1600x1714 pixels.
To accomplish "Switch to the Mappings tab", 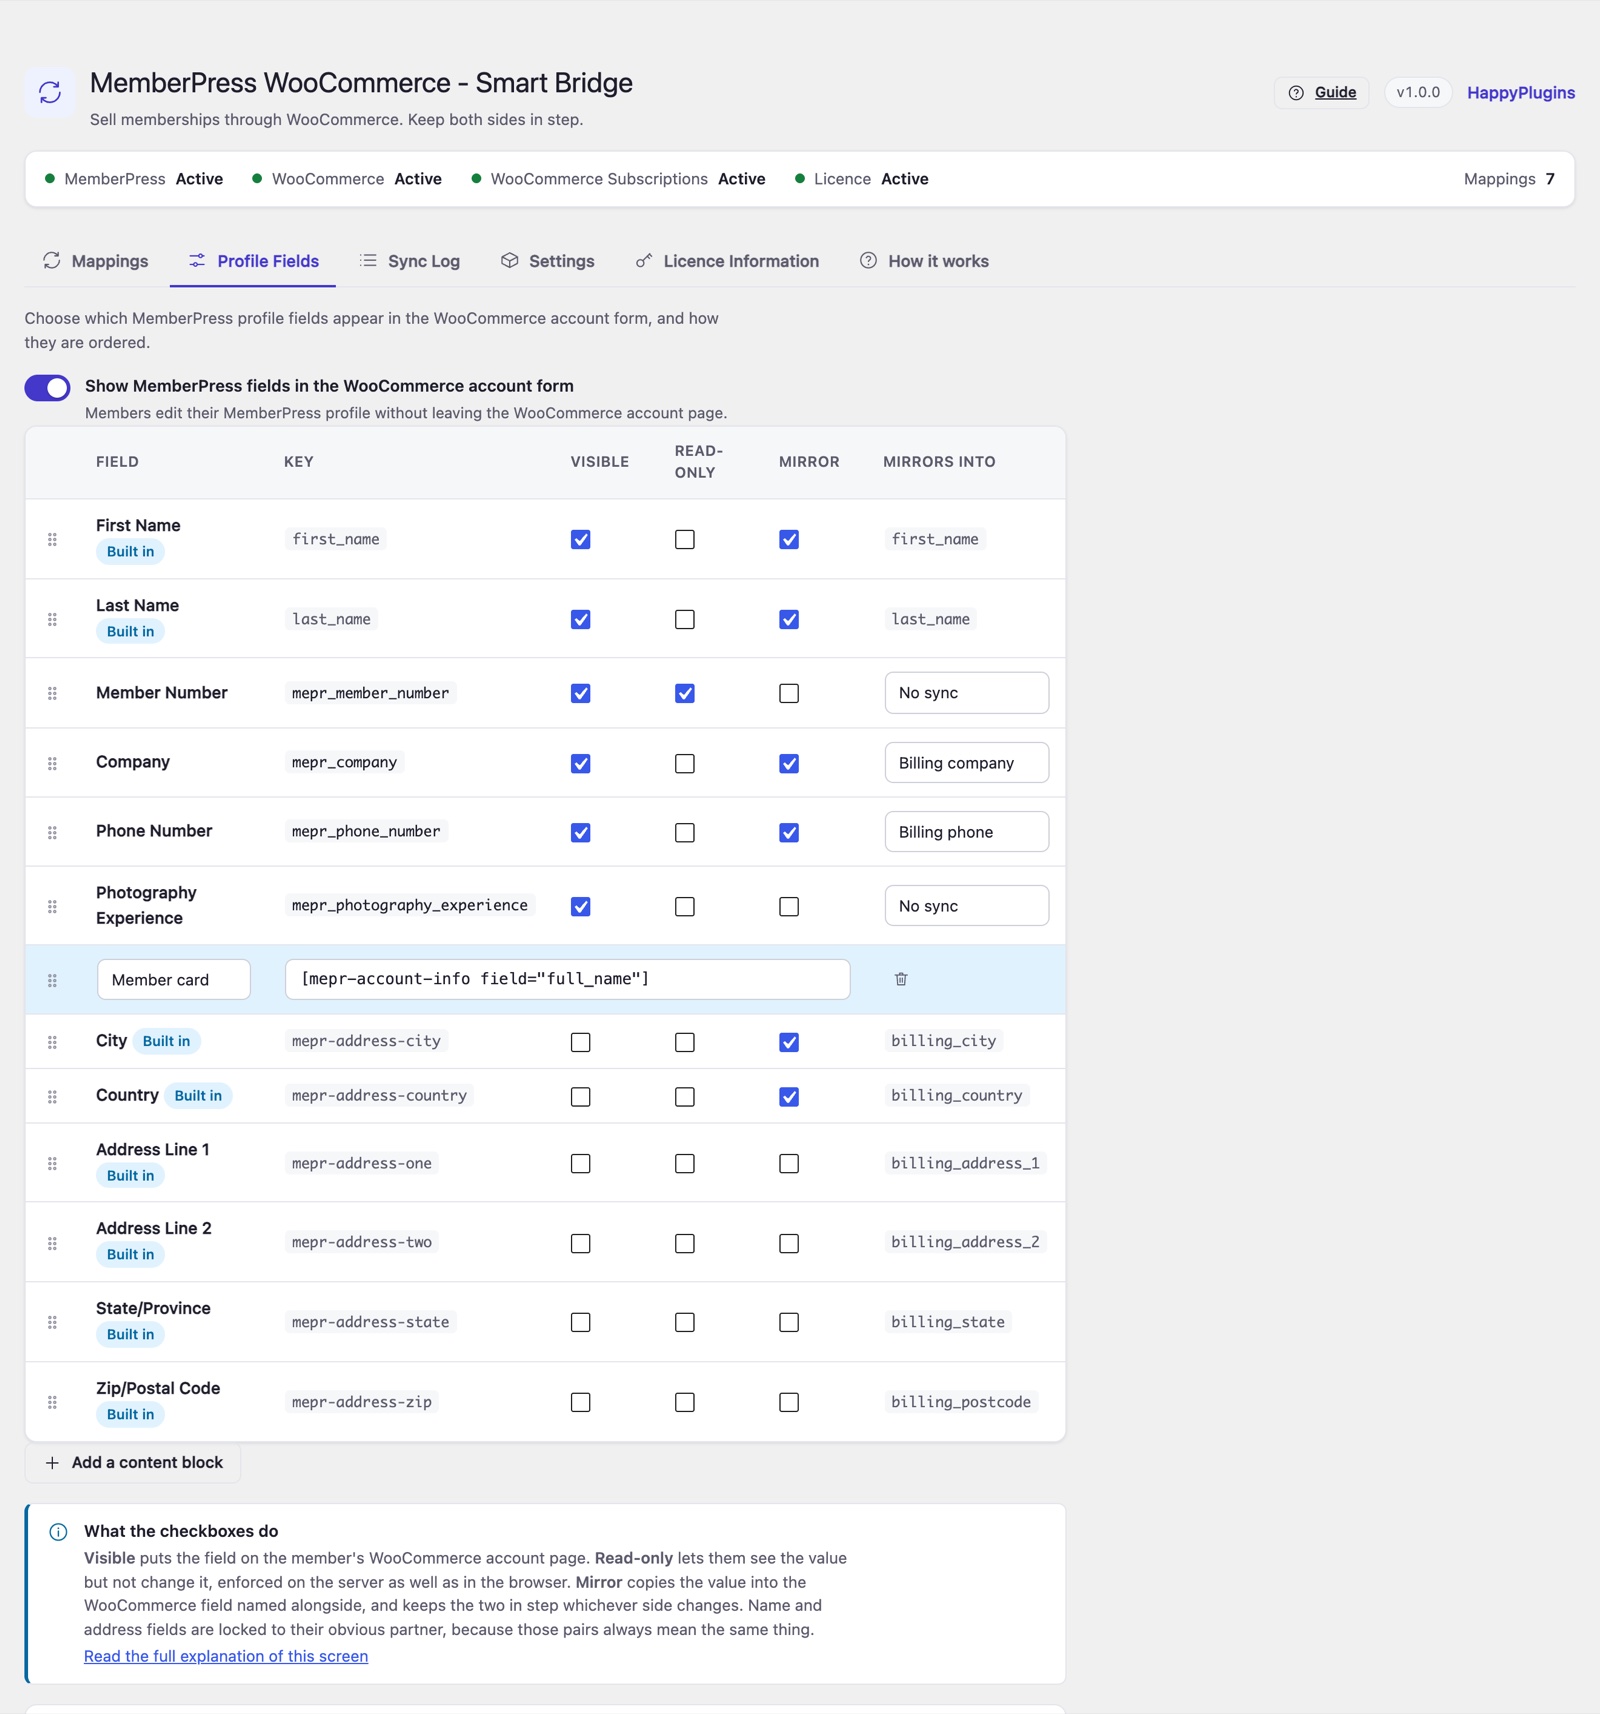I will click(96, 261).
